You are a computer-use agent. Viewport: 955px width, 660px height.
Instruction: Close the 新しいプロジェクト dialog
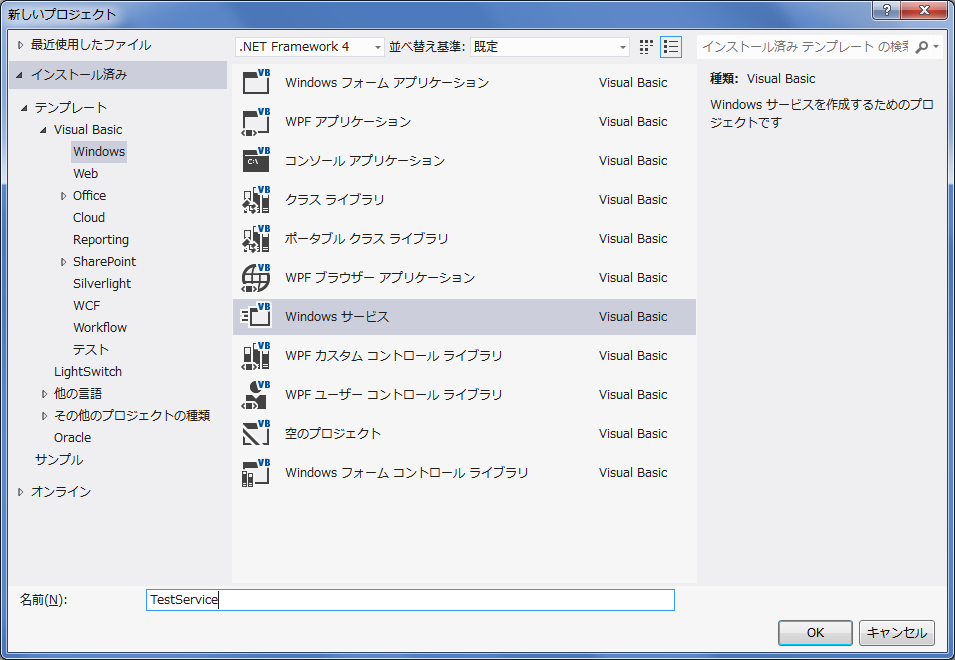click(924, 10)
